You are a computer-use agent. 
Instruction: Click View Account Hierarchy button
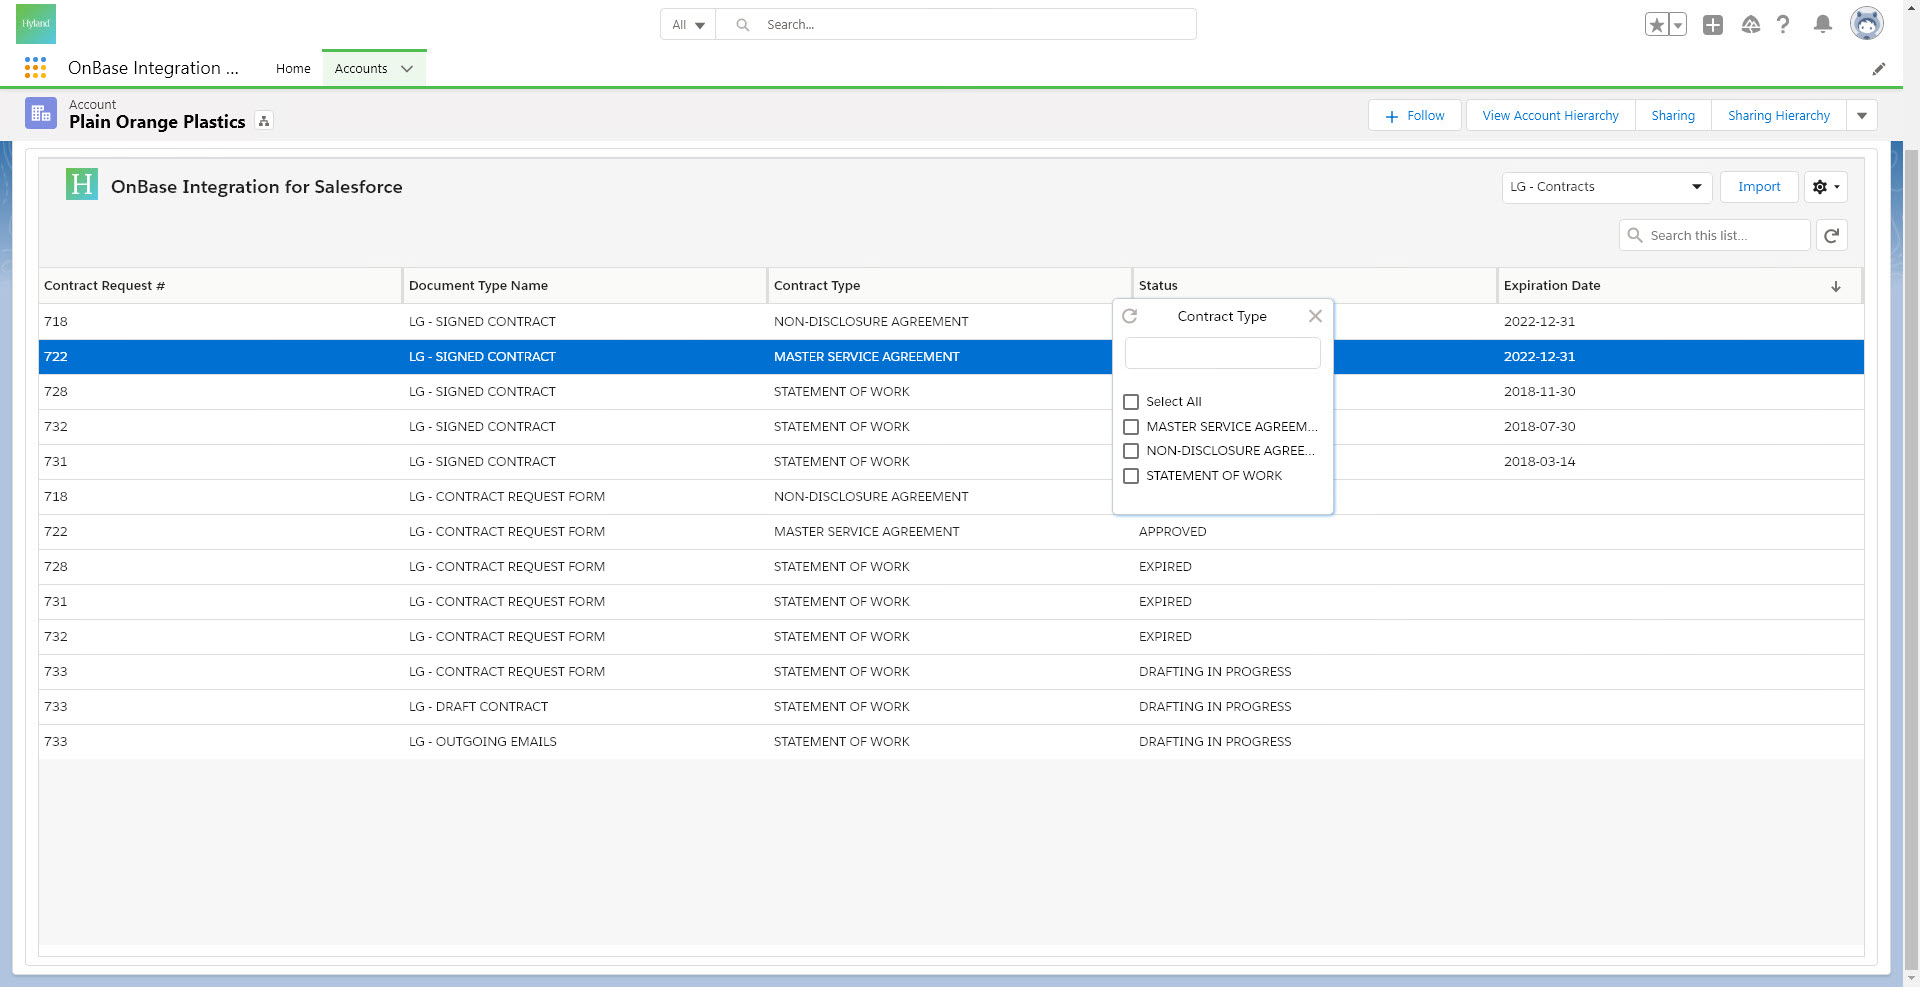[1550, 116]
